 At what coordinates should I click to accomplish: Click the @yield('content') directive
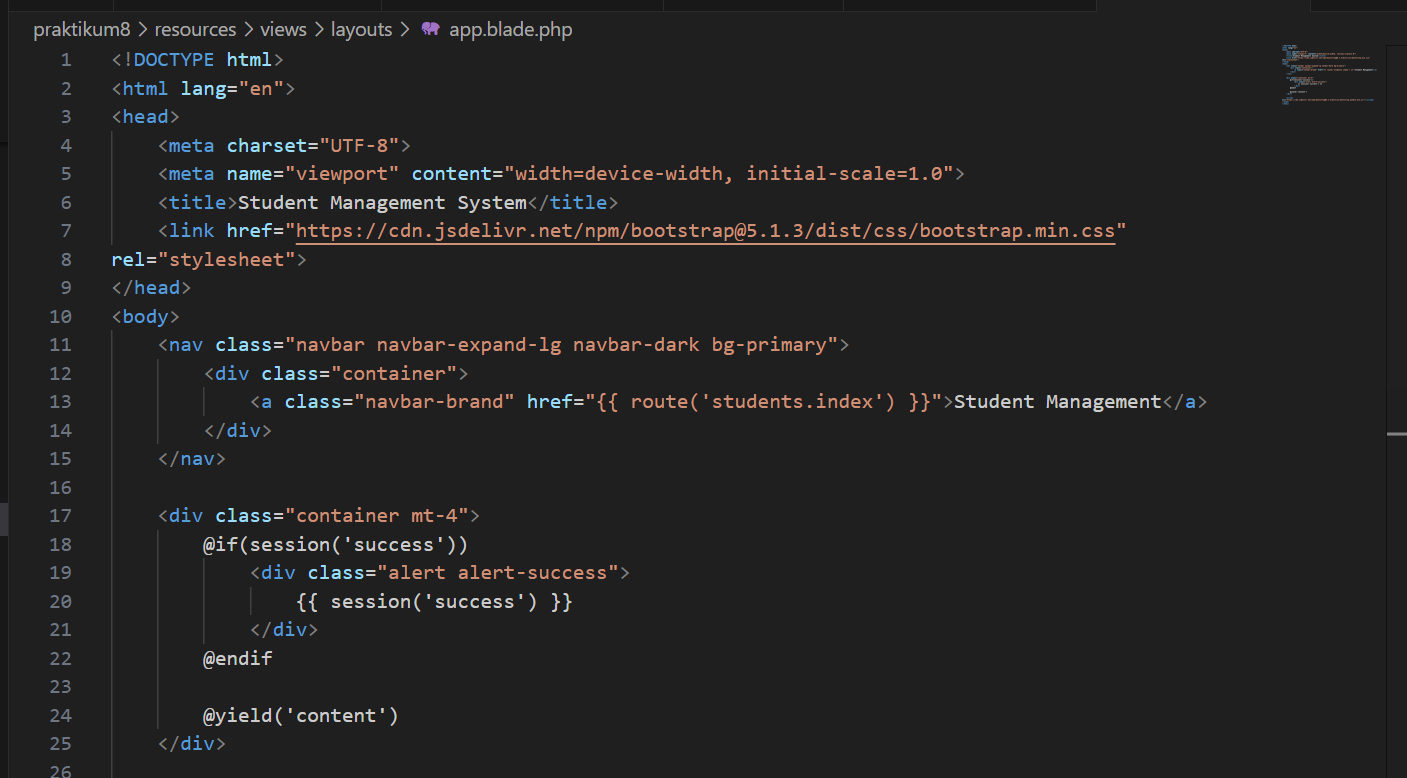pos(301,715)
